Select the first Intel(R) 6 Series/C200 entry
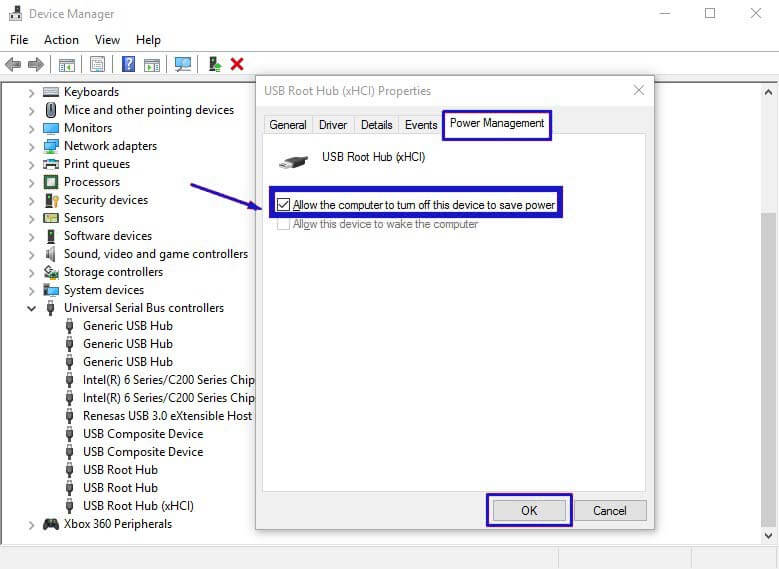The height and width of the screenshot is (569, 779). [169, 380]
